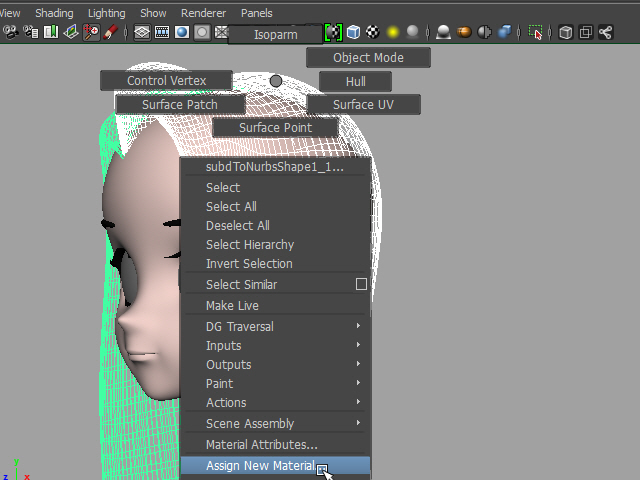
Task: Open the bookmarks icon in panel toolbar
Action: point(50,32)
